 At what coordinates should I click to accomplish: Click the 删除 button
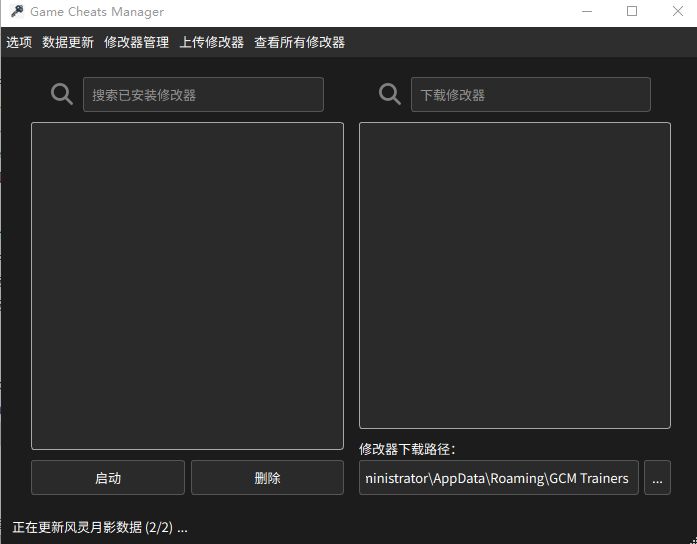[267, 478]
